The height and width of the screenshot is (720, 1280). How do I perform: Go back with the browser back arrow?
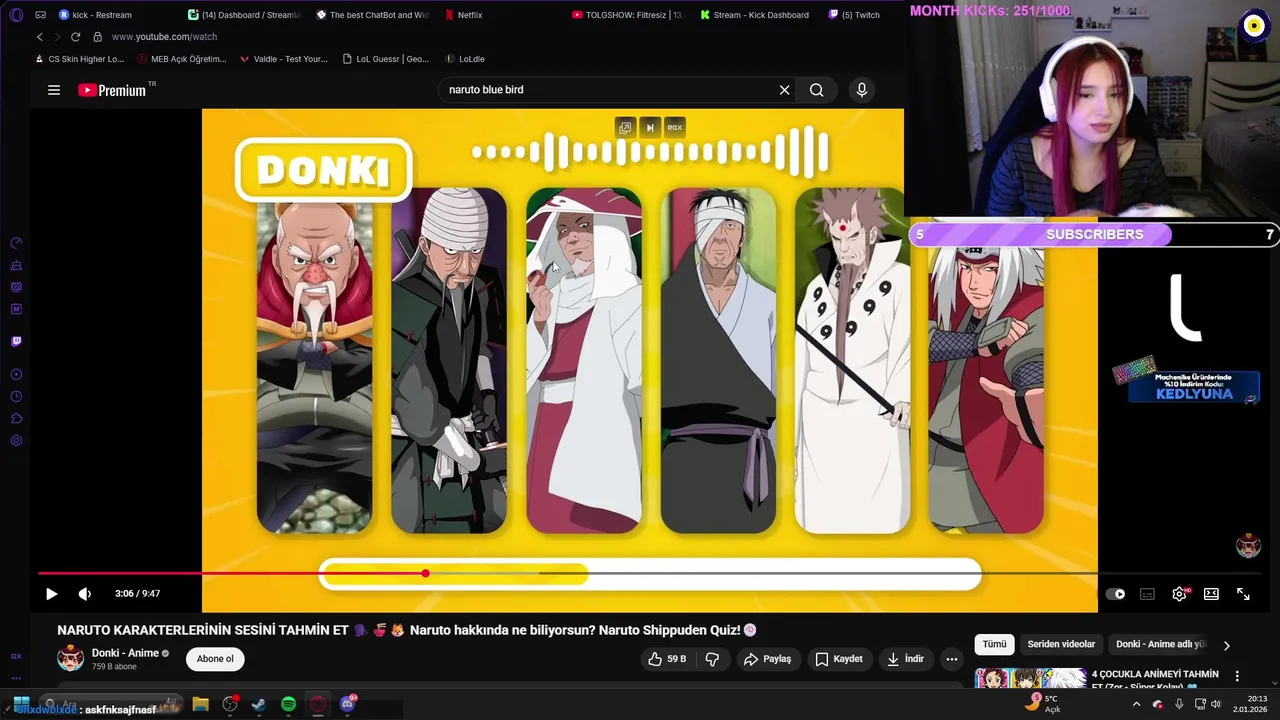click(40, 37)
